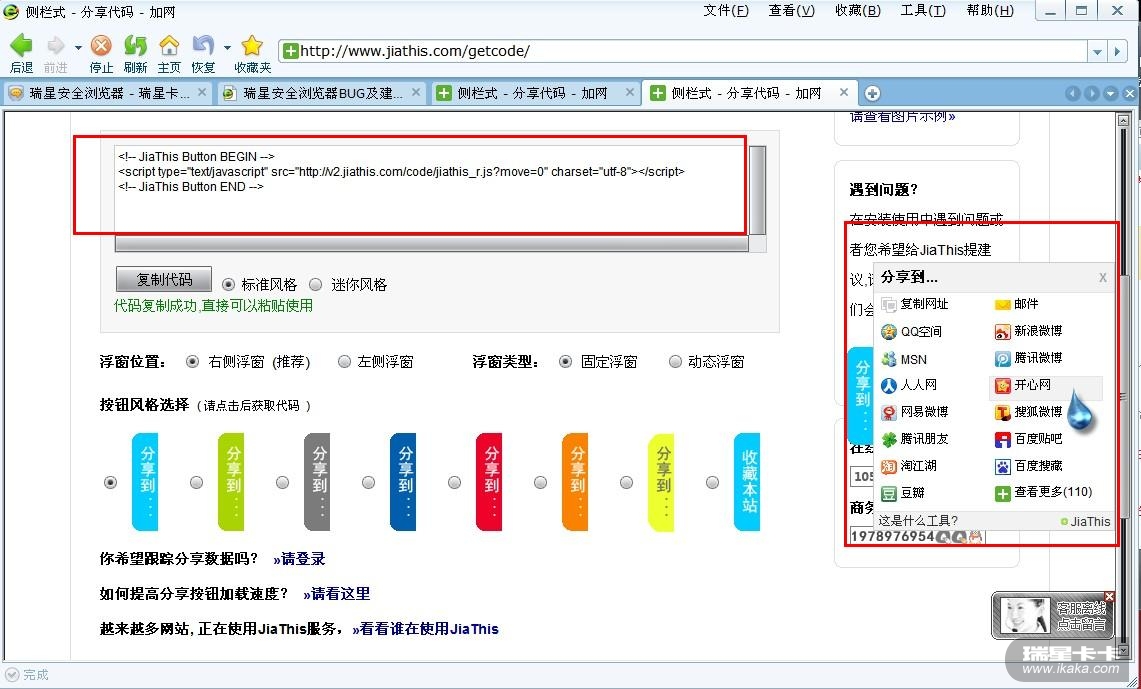Screen dimensions: 1141x689
Task: Share to QQ空间
Action: [x=912, y=332]
